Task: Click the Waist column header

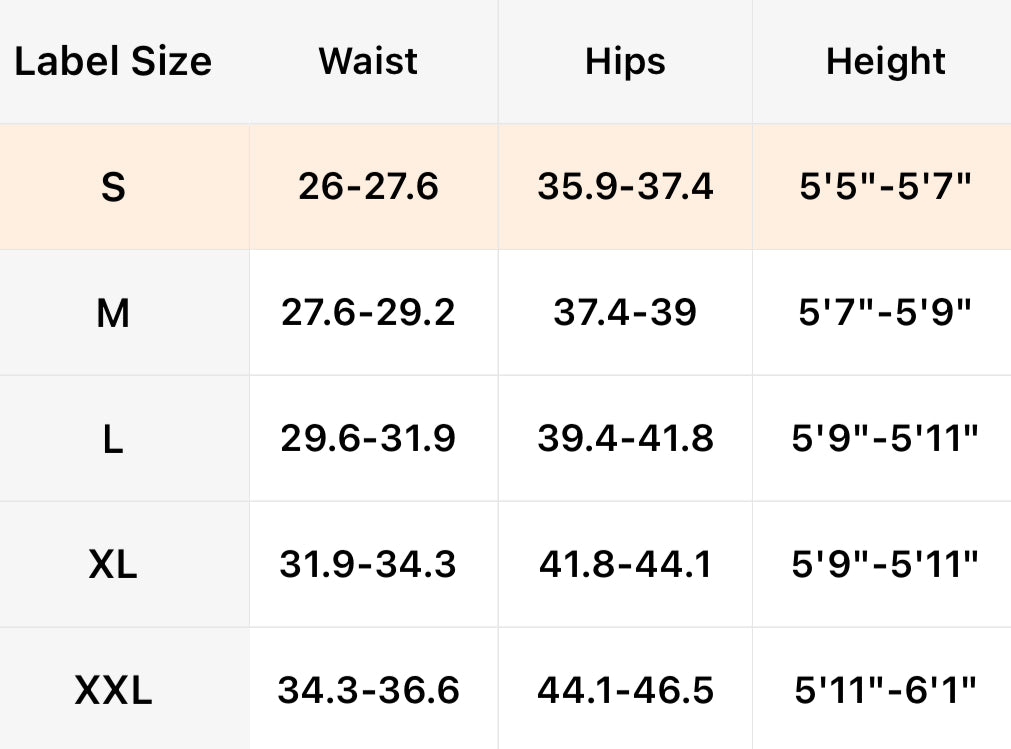Action: (x=366, y=62)
